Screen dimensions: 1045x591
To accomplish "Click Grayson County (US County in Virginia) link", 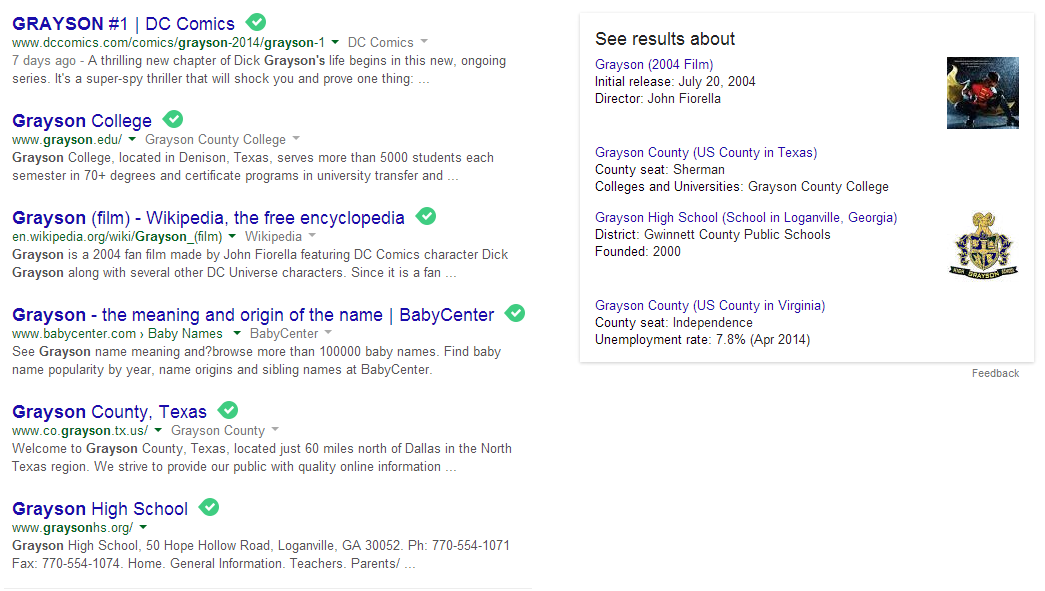I will (x=710, y=306).
